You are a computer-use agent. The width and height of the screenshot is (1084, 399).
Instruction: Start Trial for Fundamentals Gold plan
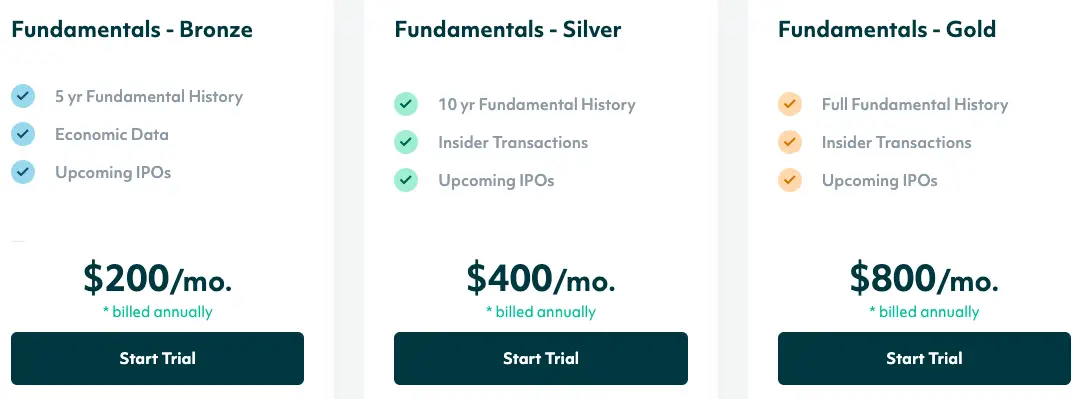(924, 358)
